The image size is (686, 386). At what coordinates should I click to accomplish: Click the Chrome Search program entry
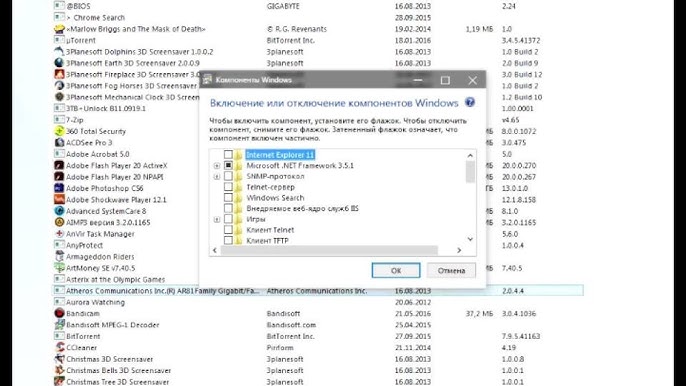tap(95, 18)
